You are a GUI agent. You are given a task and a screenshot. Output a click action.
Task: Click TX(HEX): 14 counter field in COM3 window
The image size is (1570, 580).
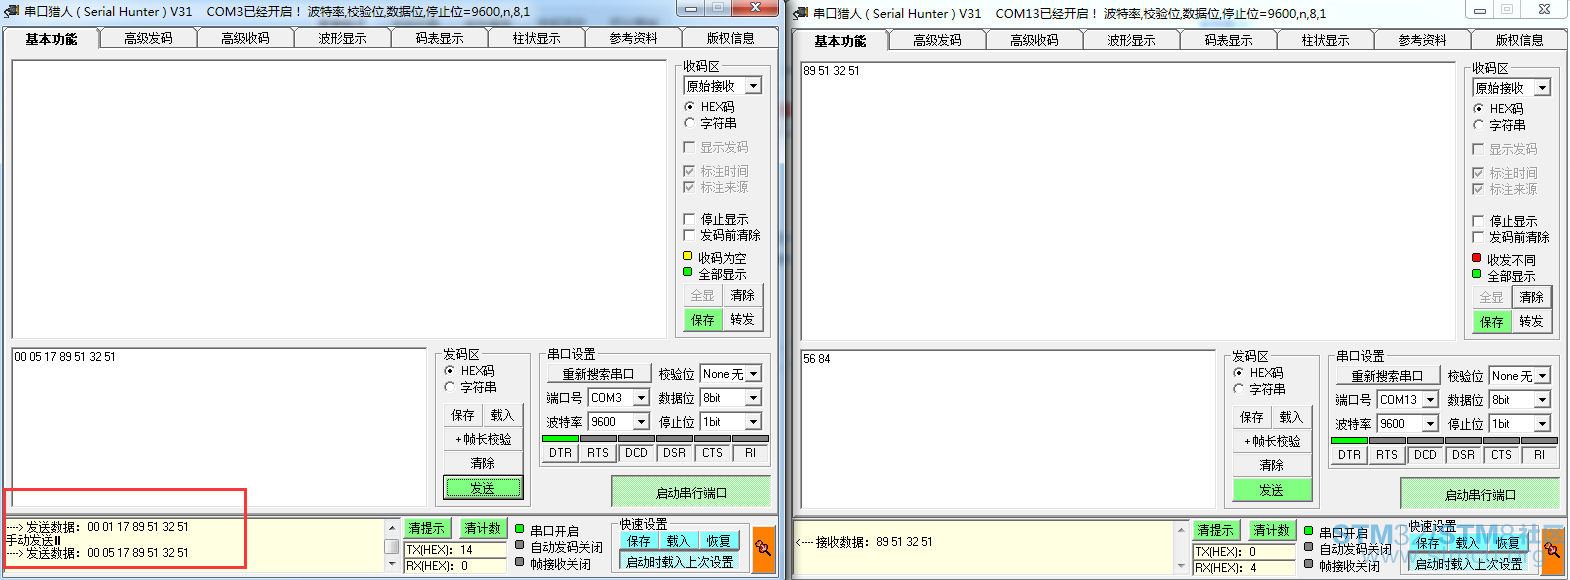pyautogui.click(x=455, y=550)
